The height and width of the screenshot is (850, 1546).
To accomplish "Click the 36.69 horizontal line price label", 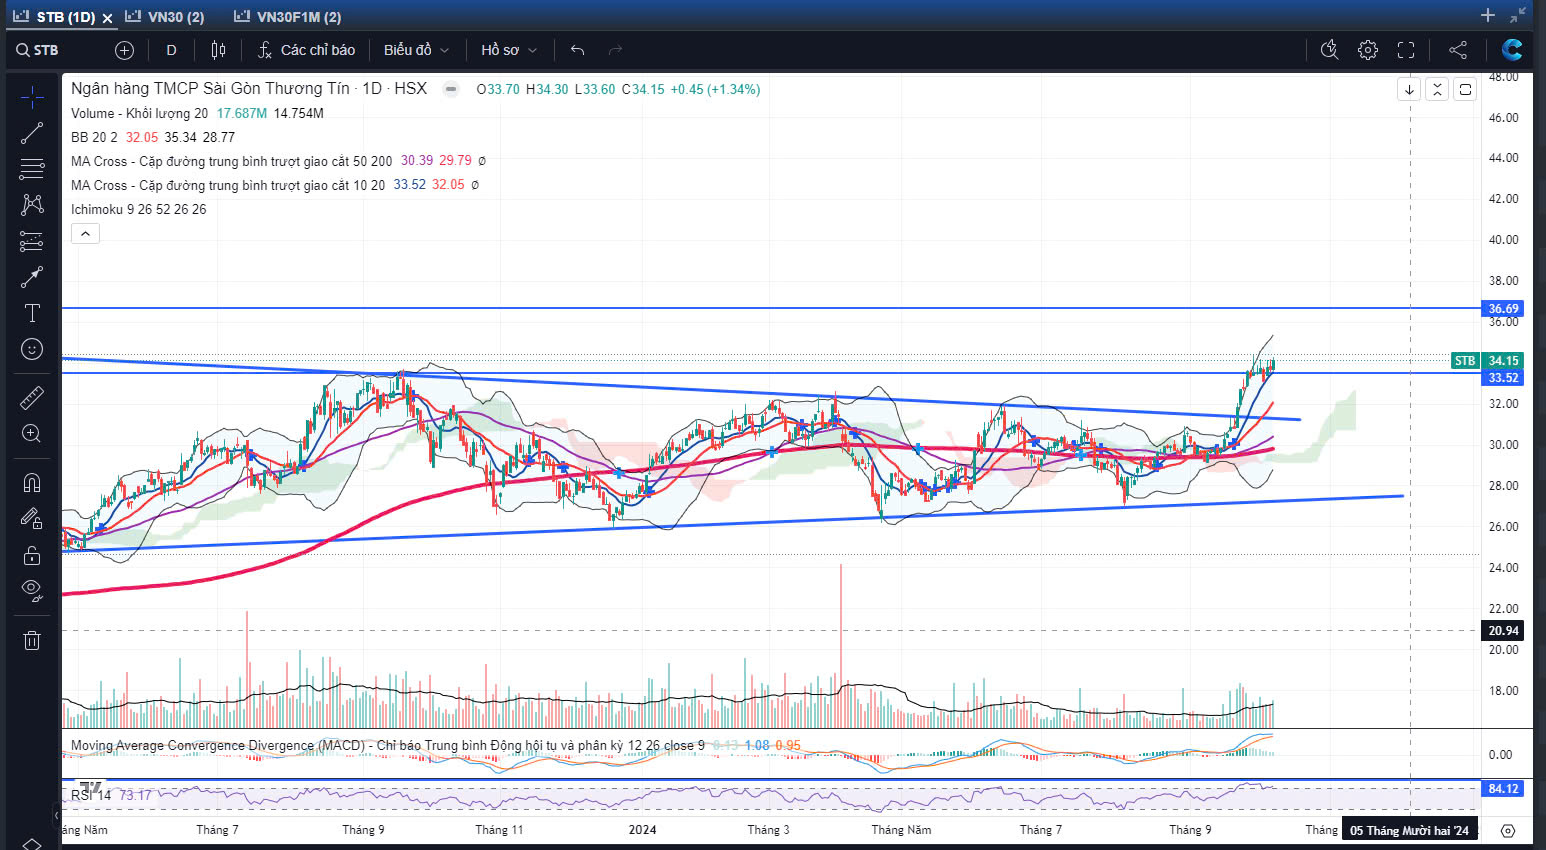I will point(1503,309).
